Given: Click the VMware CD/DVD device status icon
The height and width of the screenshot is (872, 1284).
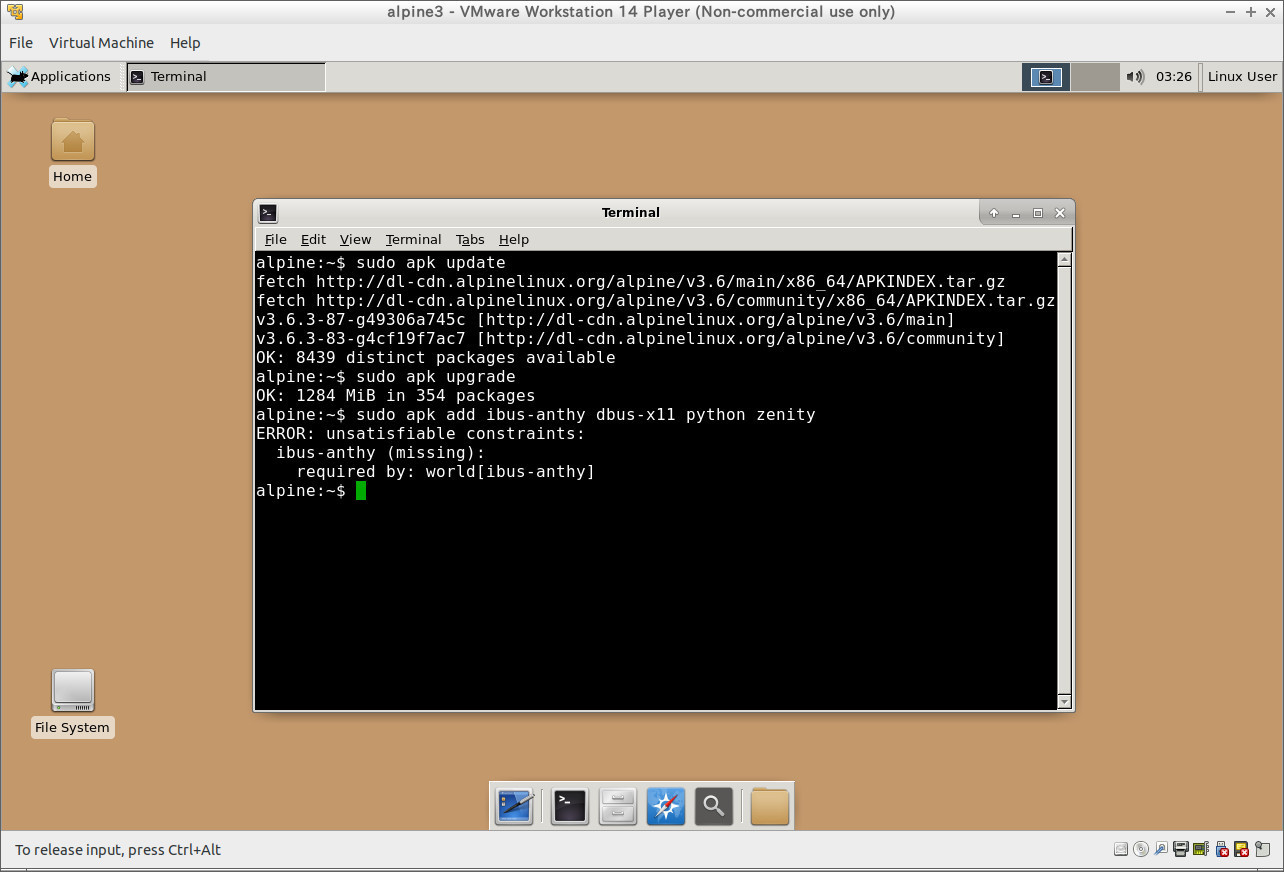Looking at the screenshot, I should point(1141,848).
